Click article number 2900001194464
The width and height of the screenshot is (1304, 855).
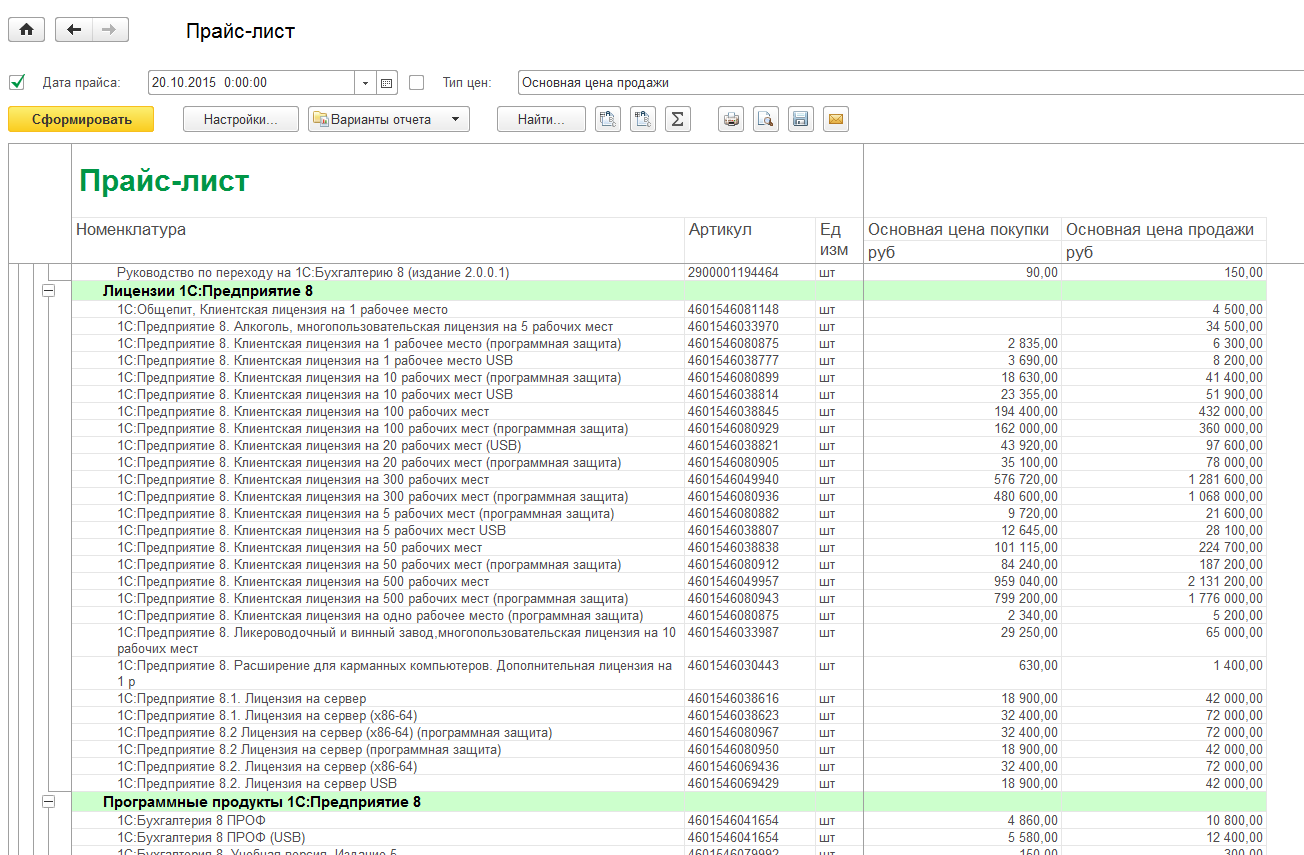(733, 273)
